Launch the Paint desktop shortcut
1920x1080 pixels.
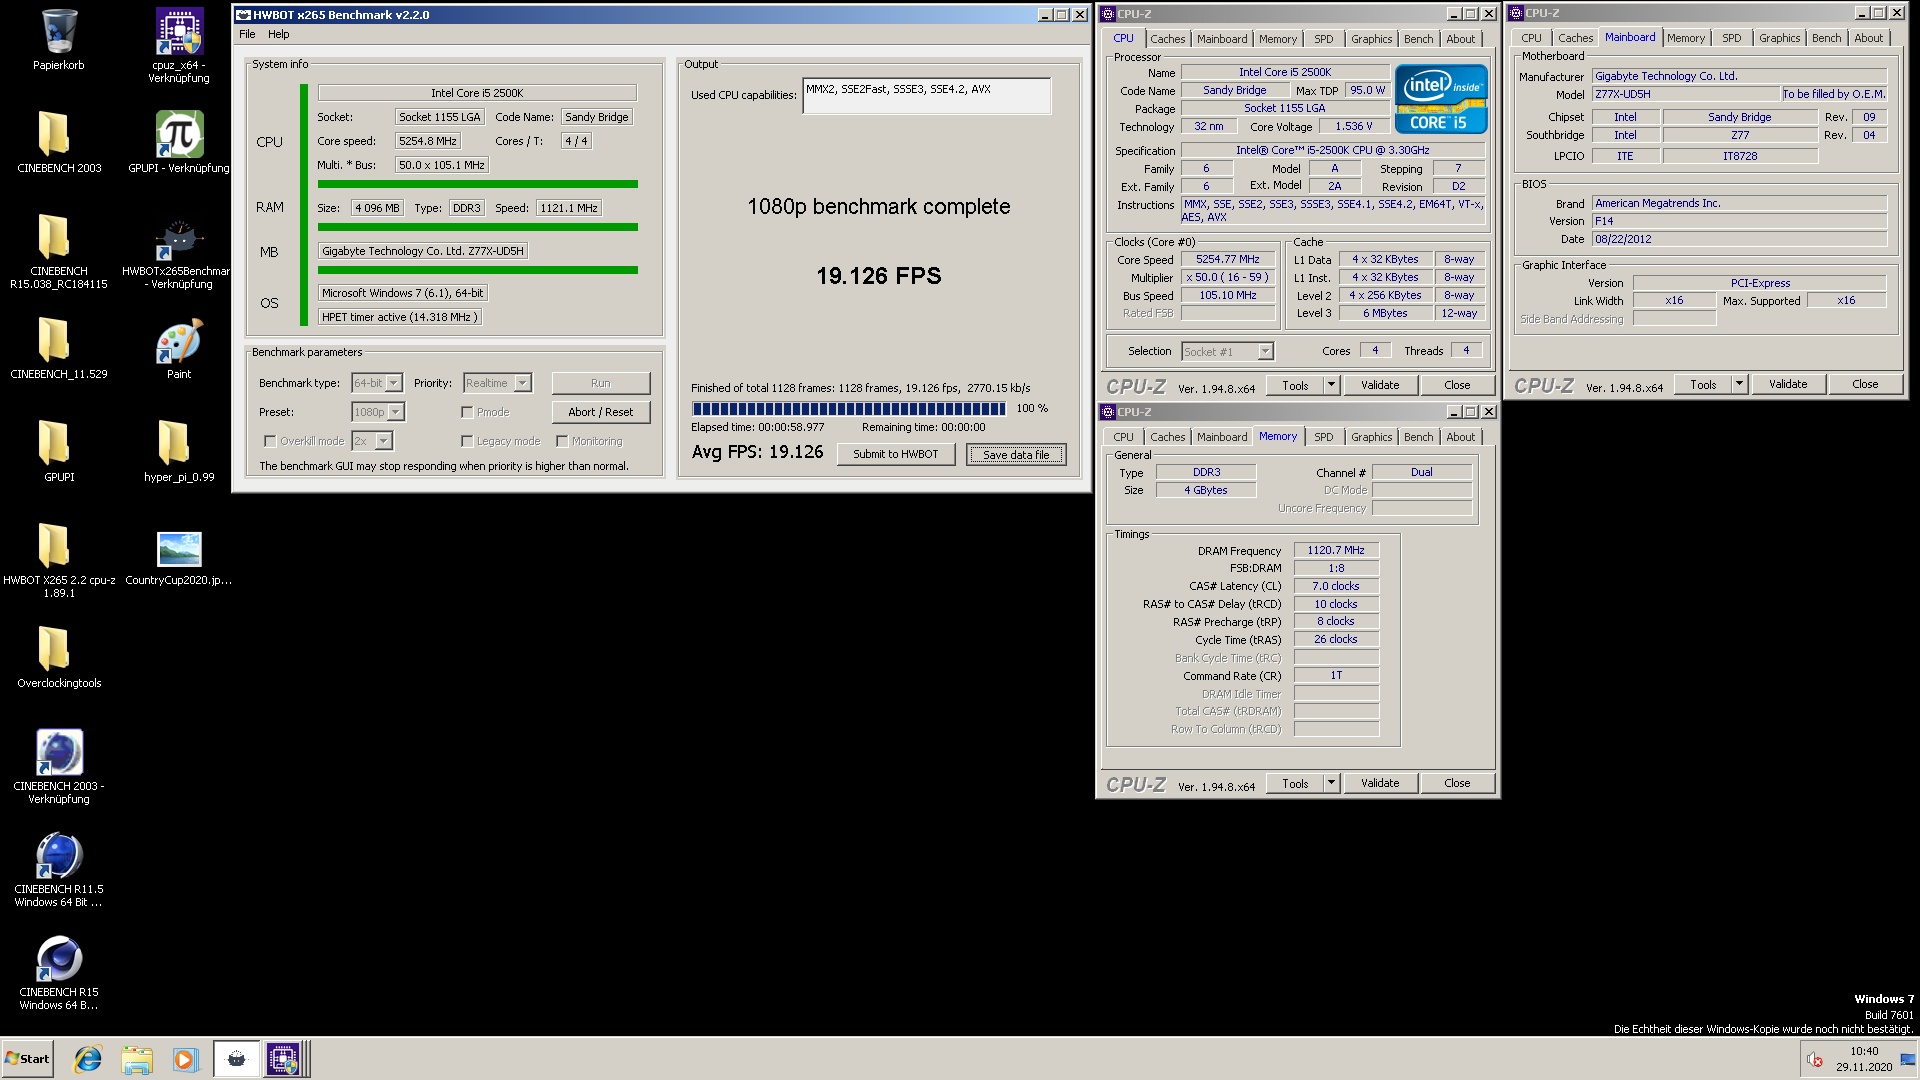(x=180, y=341)
